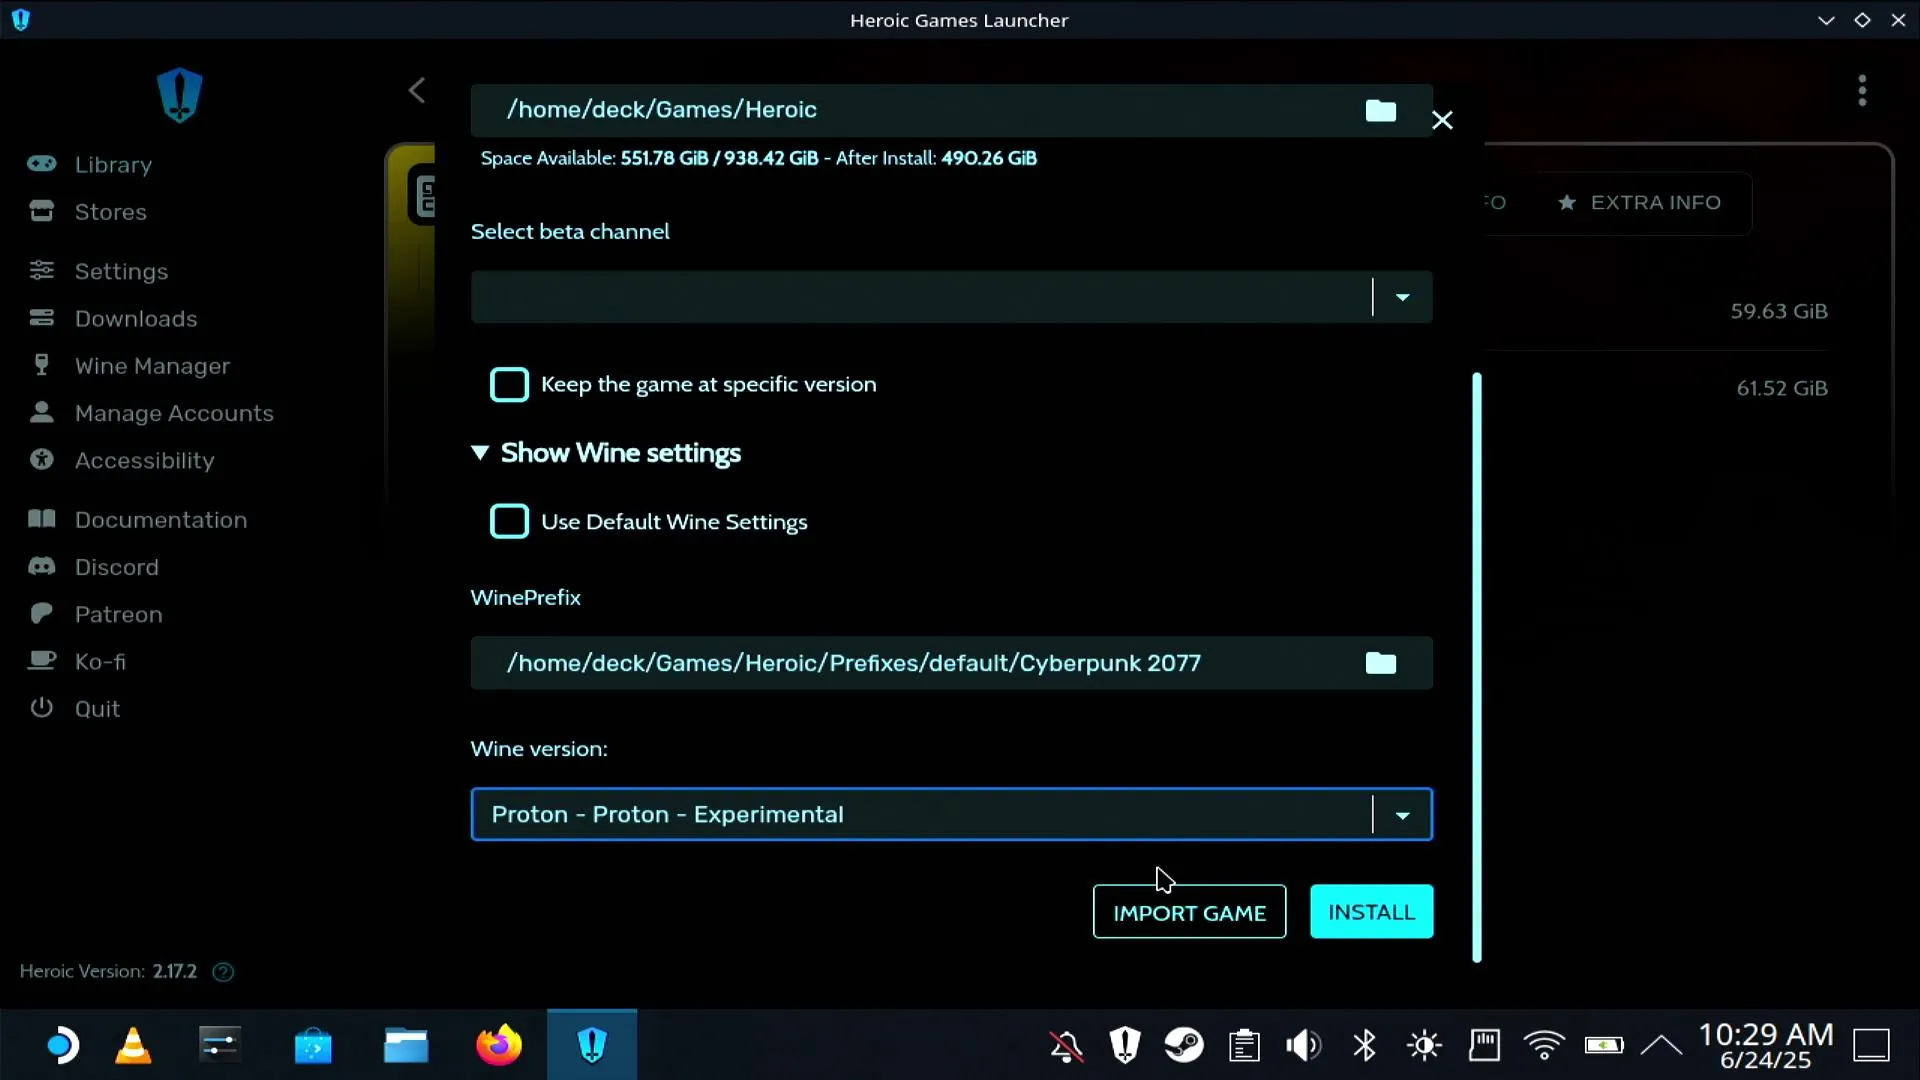The width and height of the screenshot is (1920, 1080).
Task: Expand hidden system tray icons
Action: pyautogui.click(x=1661, y=1046)
